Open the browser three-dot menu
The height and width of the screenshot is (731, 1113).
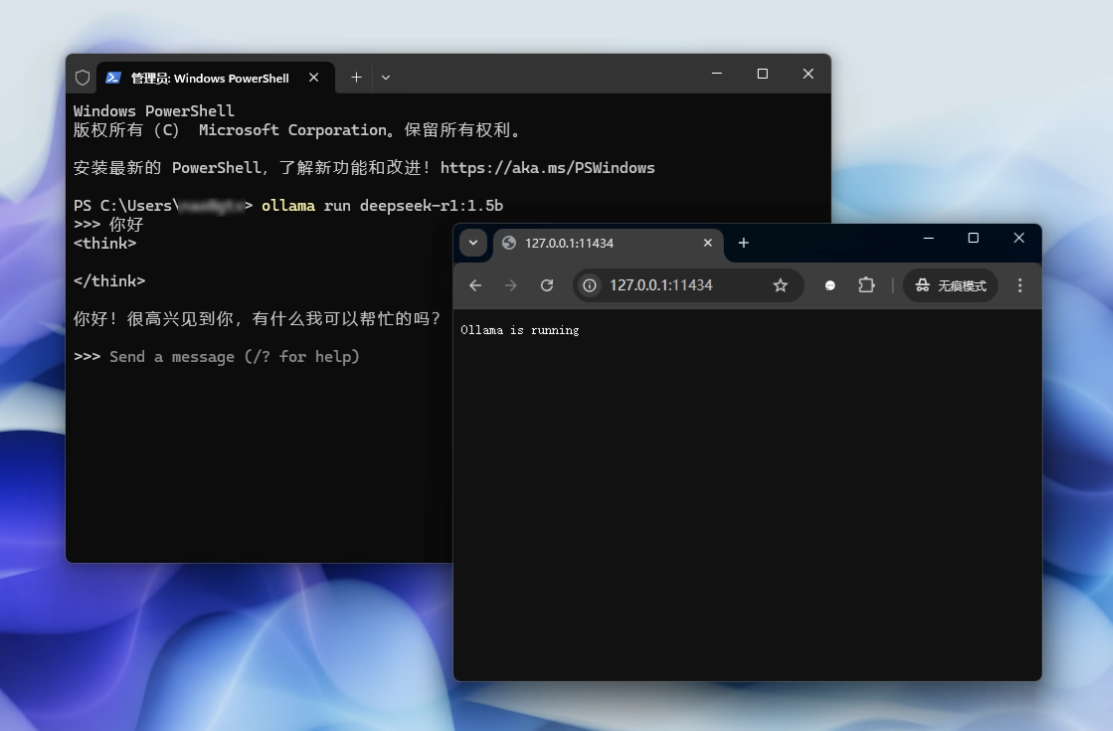(1020, 285)
